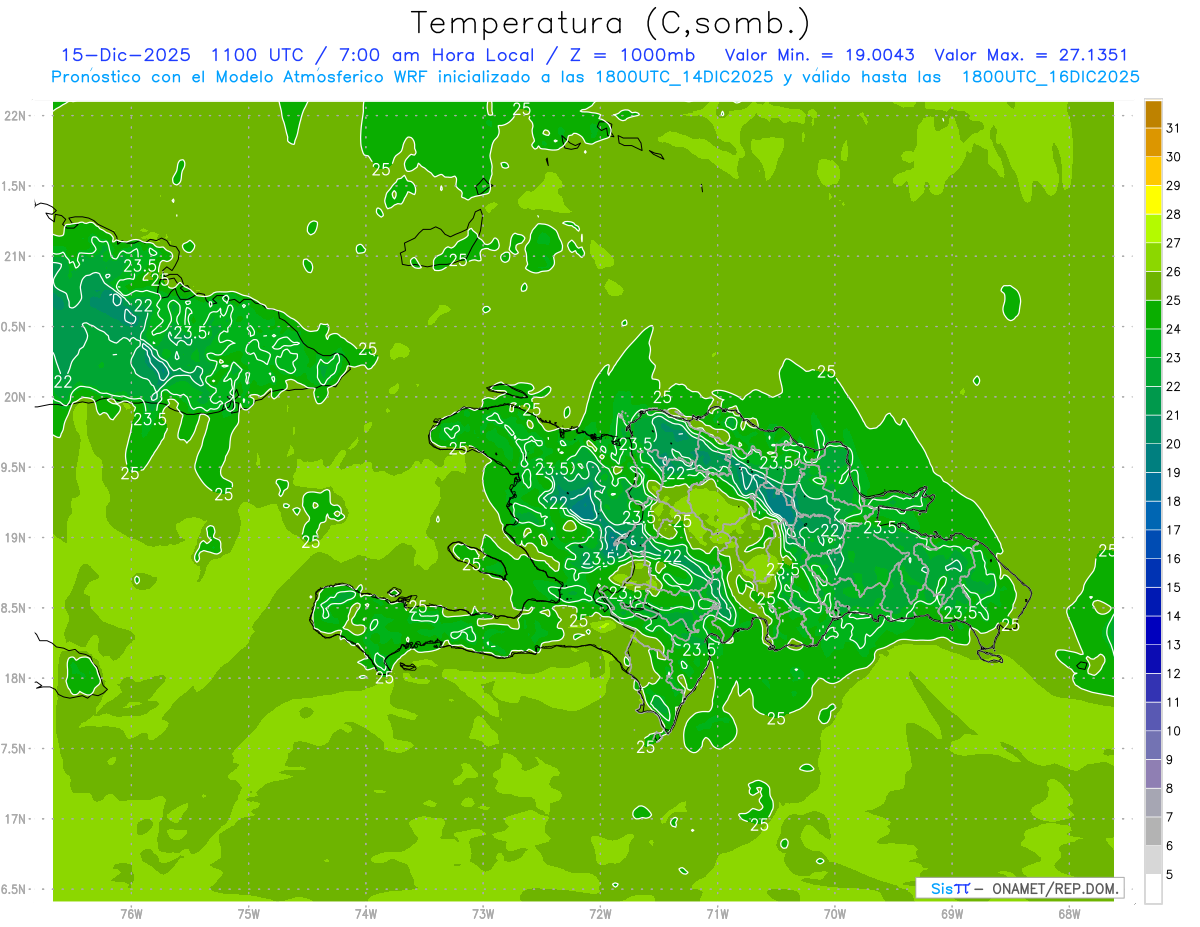Click the 20N latitude axis label
Screen dimensions: 1200x927
(15, 397)
